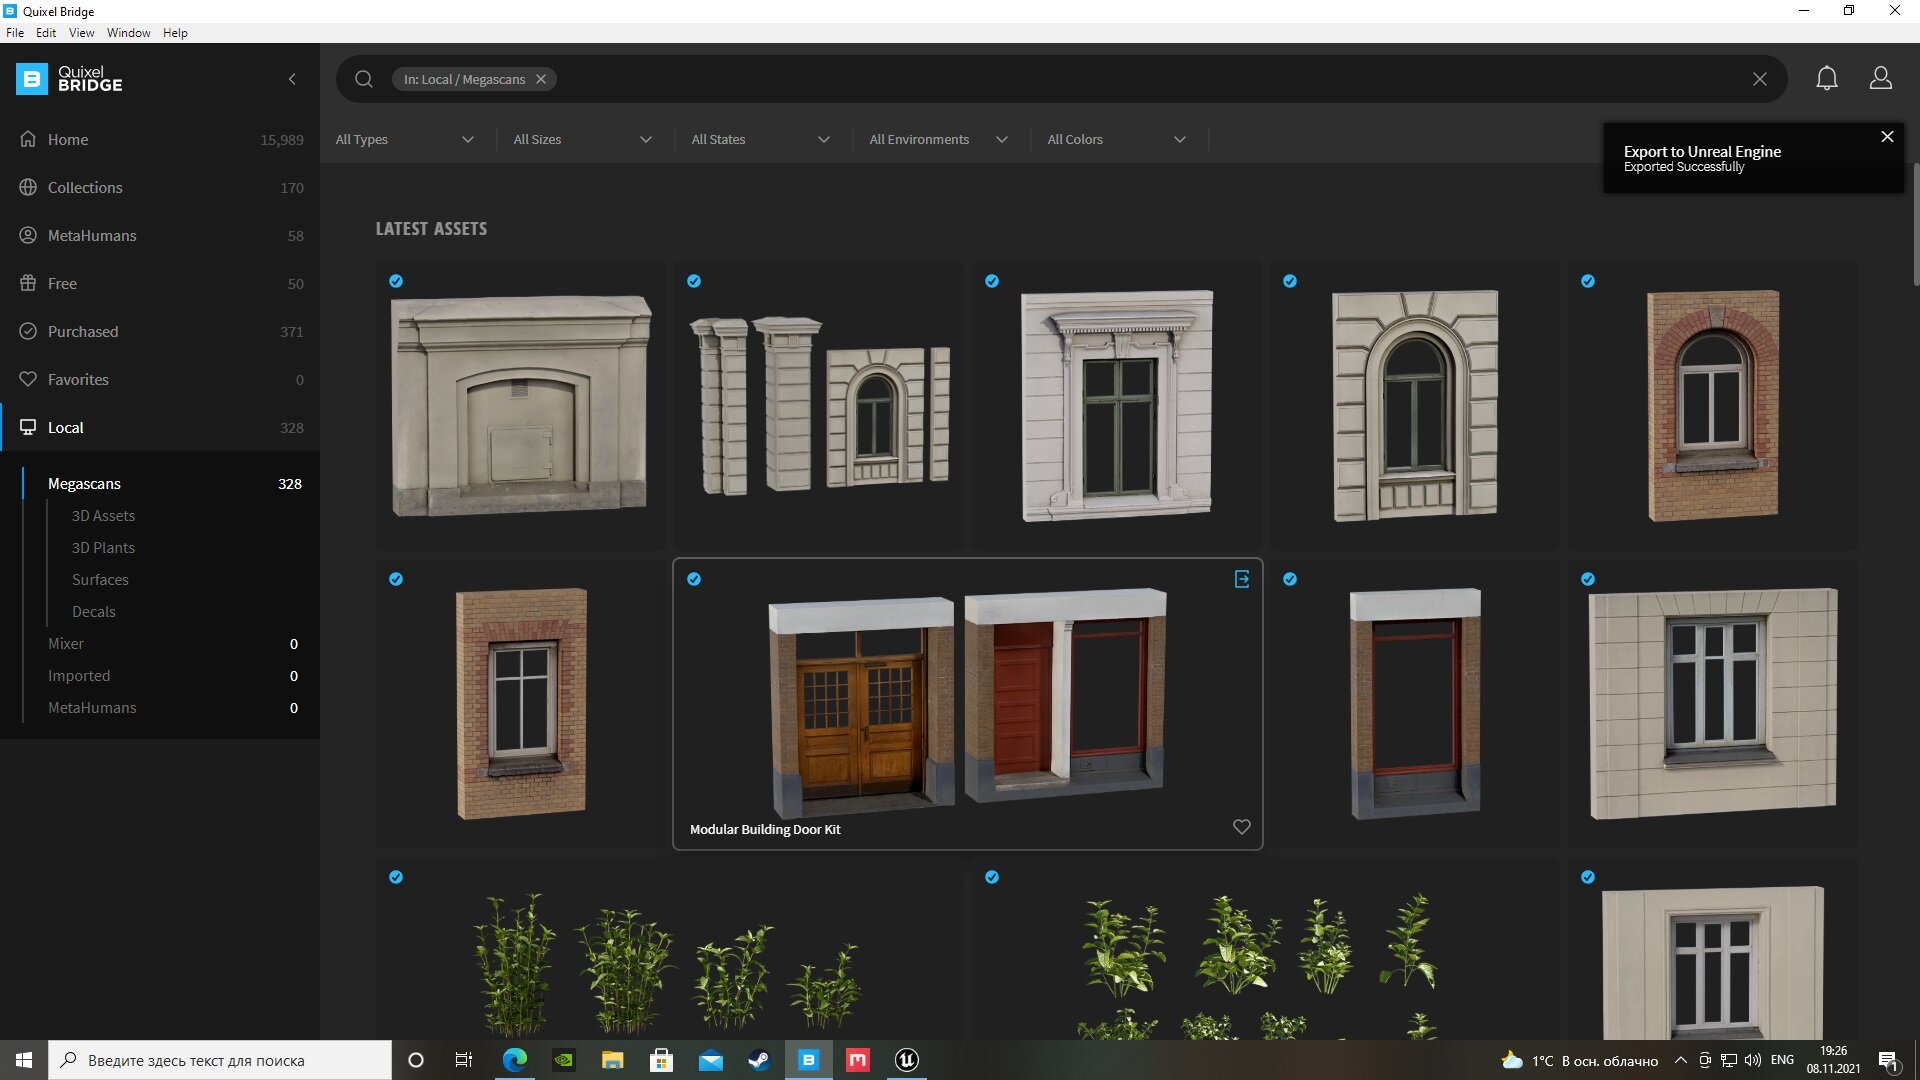
Task: Open Microsoft Edge from the taskbar
Action: click(514, 1060)
